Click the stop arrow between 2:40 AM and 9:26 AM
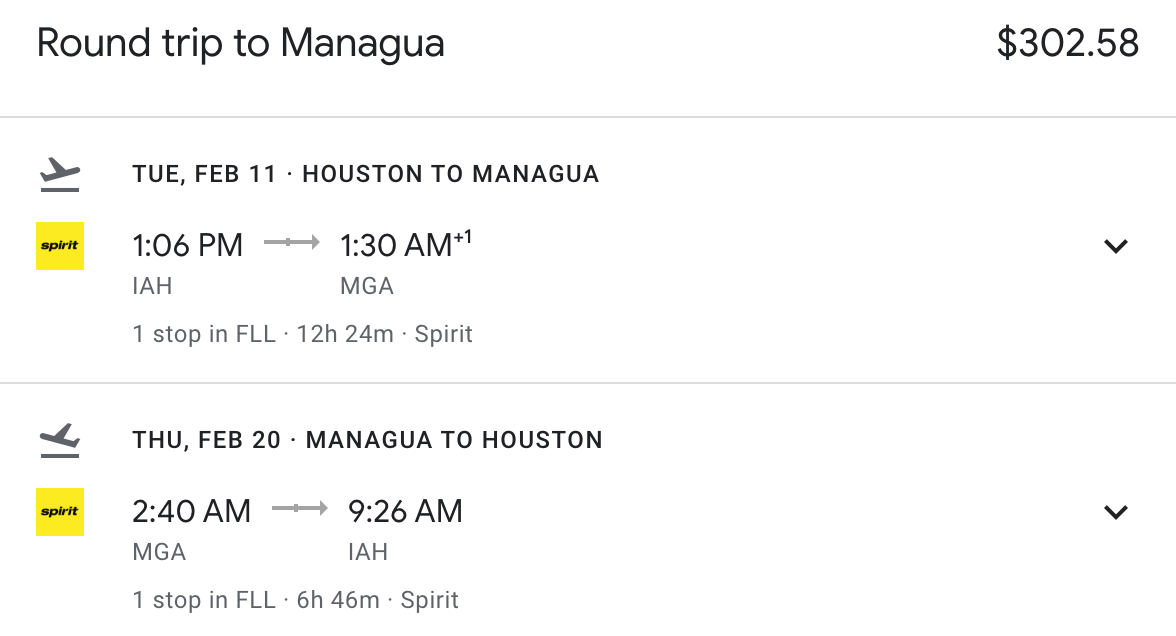1176x636 pixels. pos(299,509)
